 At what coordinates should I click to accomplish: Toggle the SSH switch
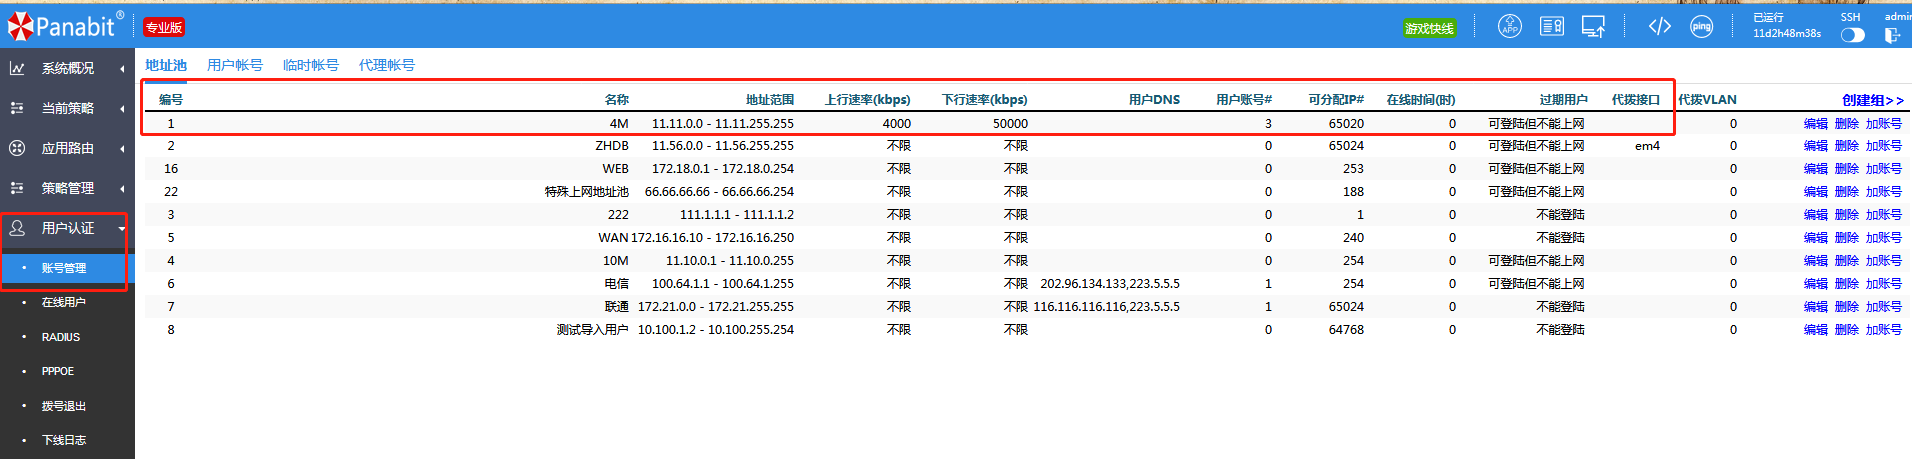tap(1852, 35)
